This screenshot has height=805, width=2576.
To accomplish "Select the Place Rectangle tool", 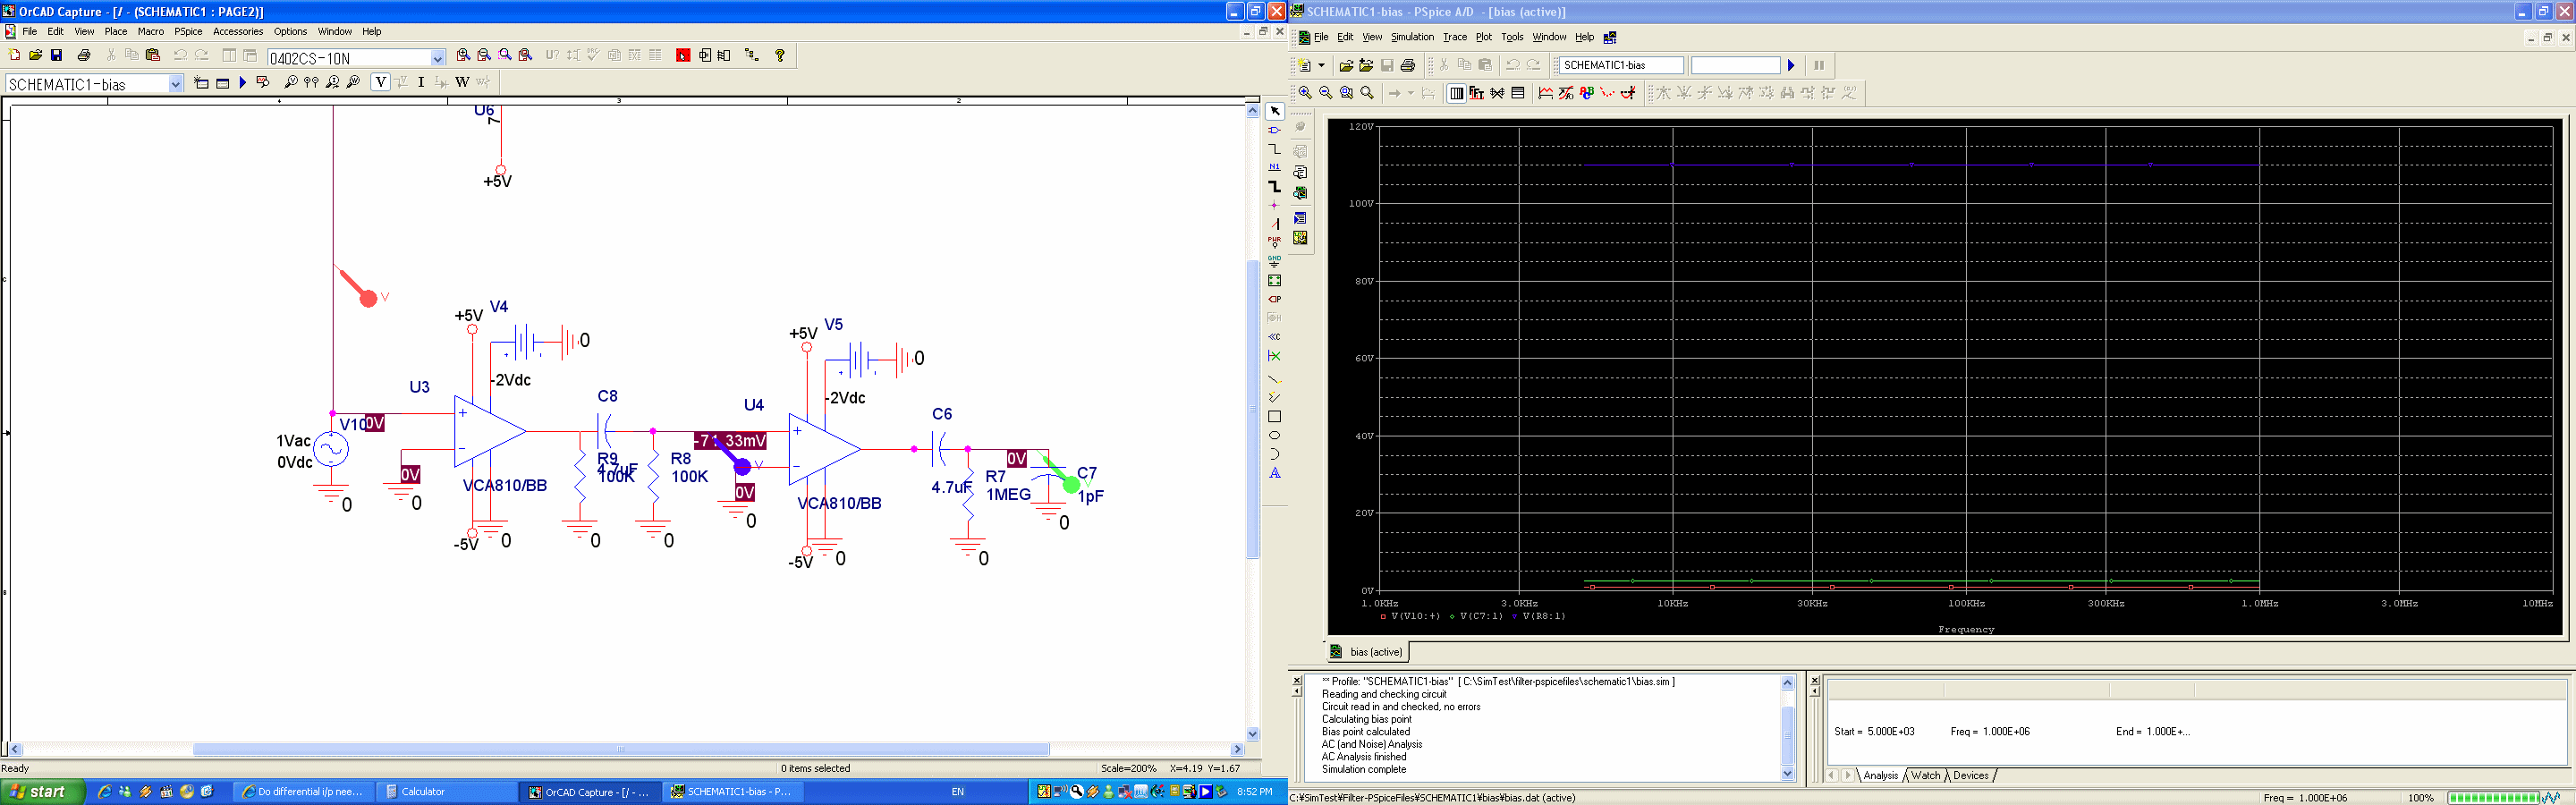I will (x=1274, y=416).
